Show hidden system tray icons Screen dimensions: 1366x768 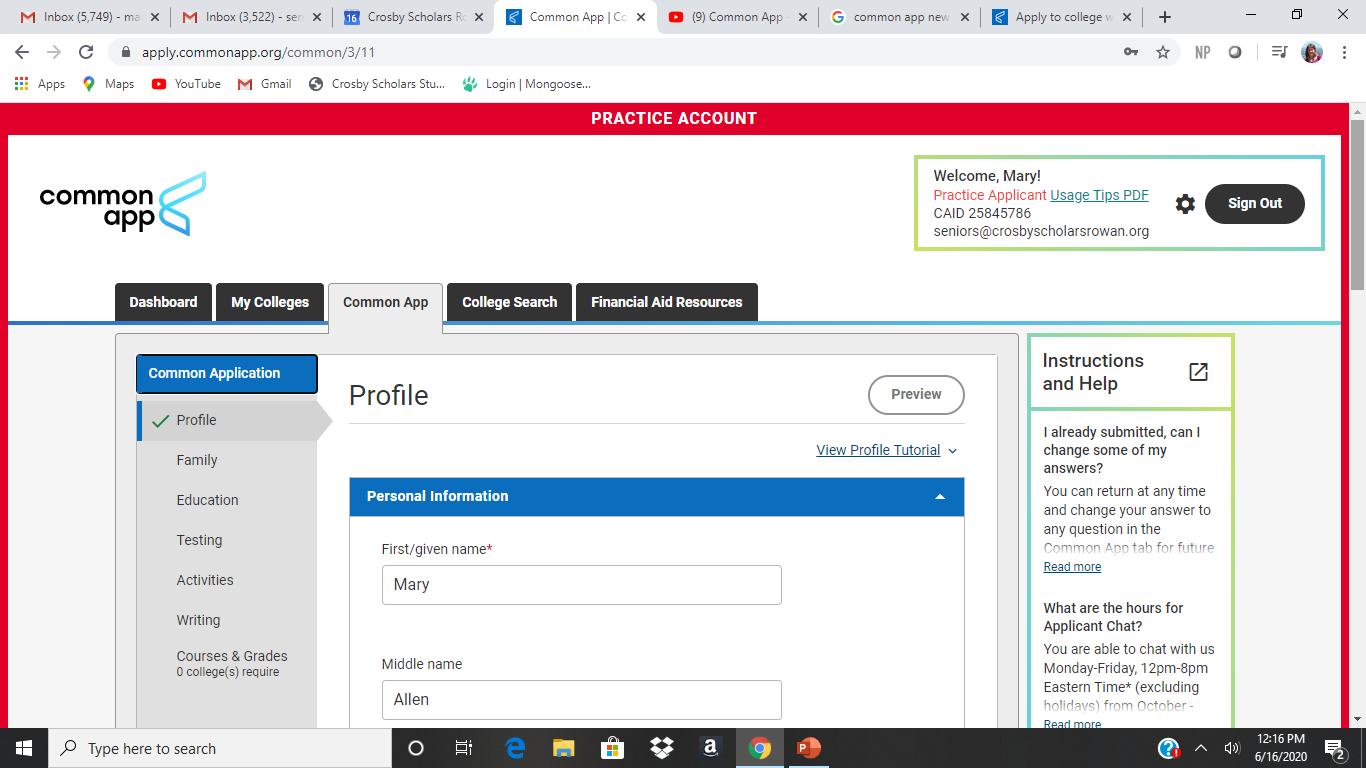pyautogui.click(x=1201, y=748)
